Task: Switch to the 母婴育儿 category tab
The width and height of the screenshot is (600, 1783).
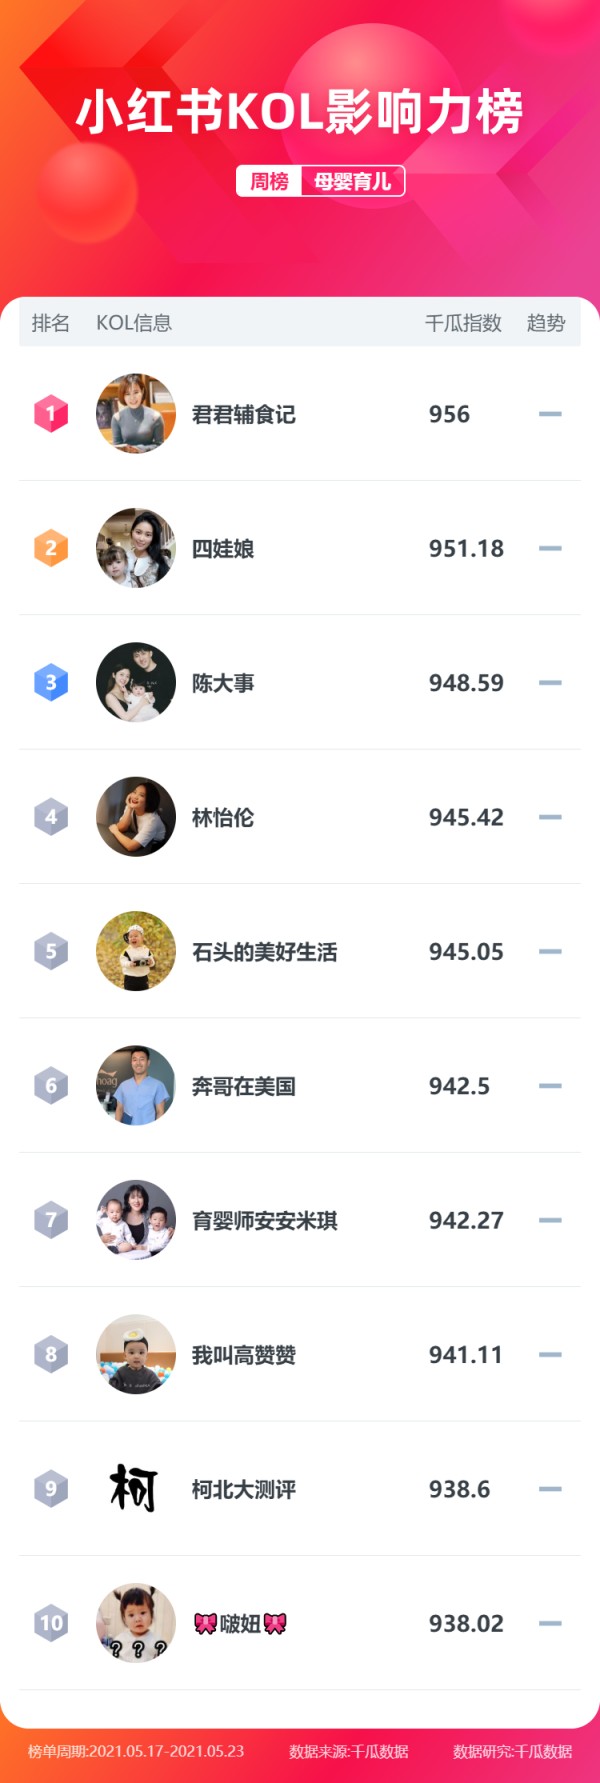Action: click(352, 181)
